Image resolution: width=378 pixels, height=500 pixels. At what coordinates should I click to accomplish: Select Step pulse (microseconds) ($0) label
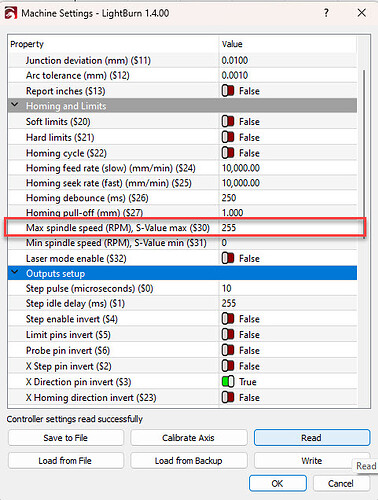89,288
